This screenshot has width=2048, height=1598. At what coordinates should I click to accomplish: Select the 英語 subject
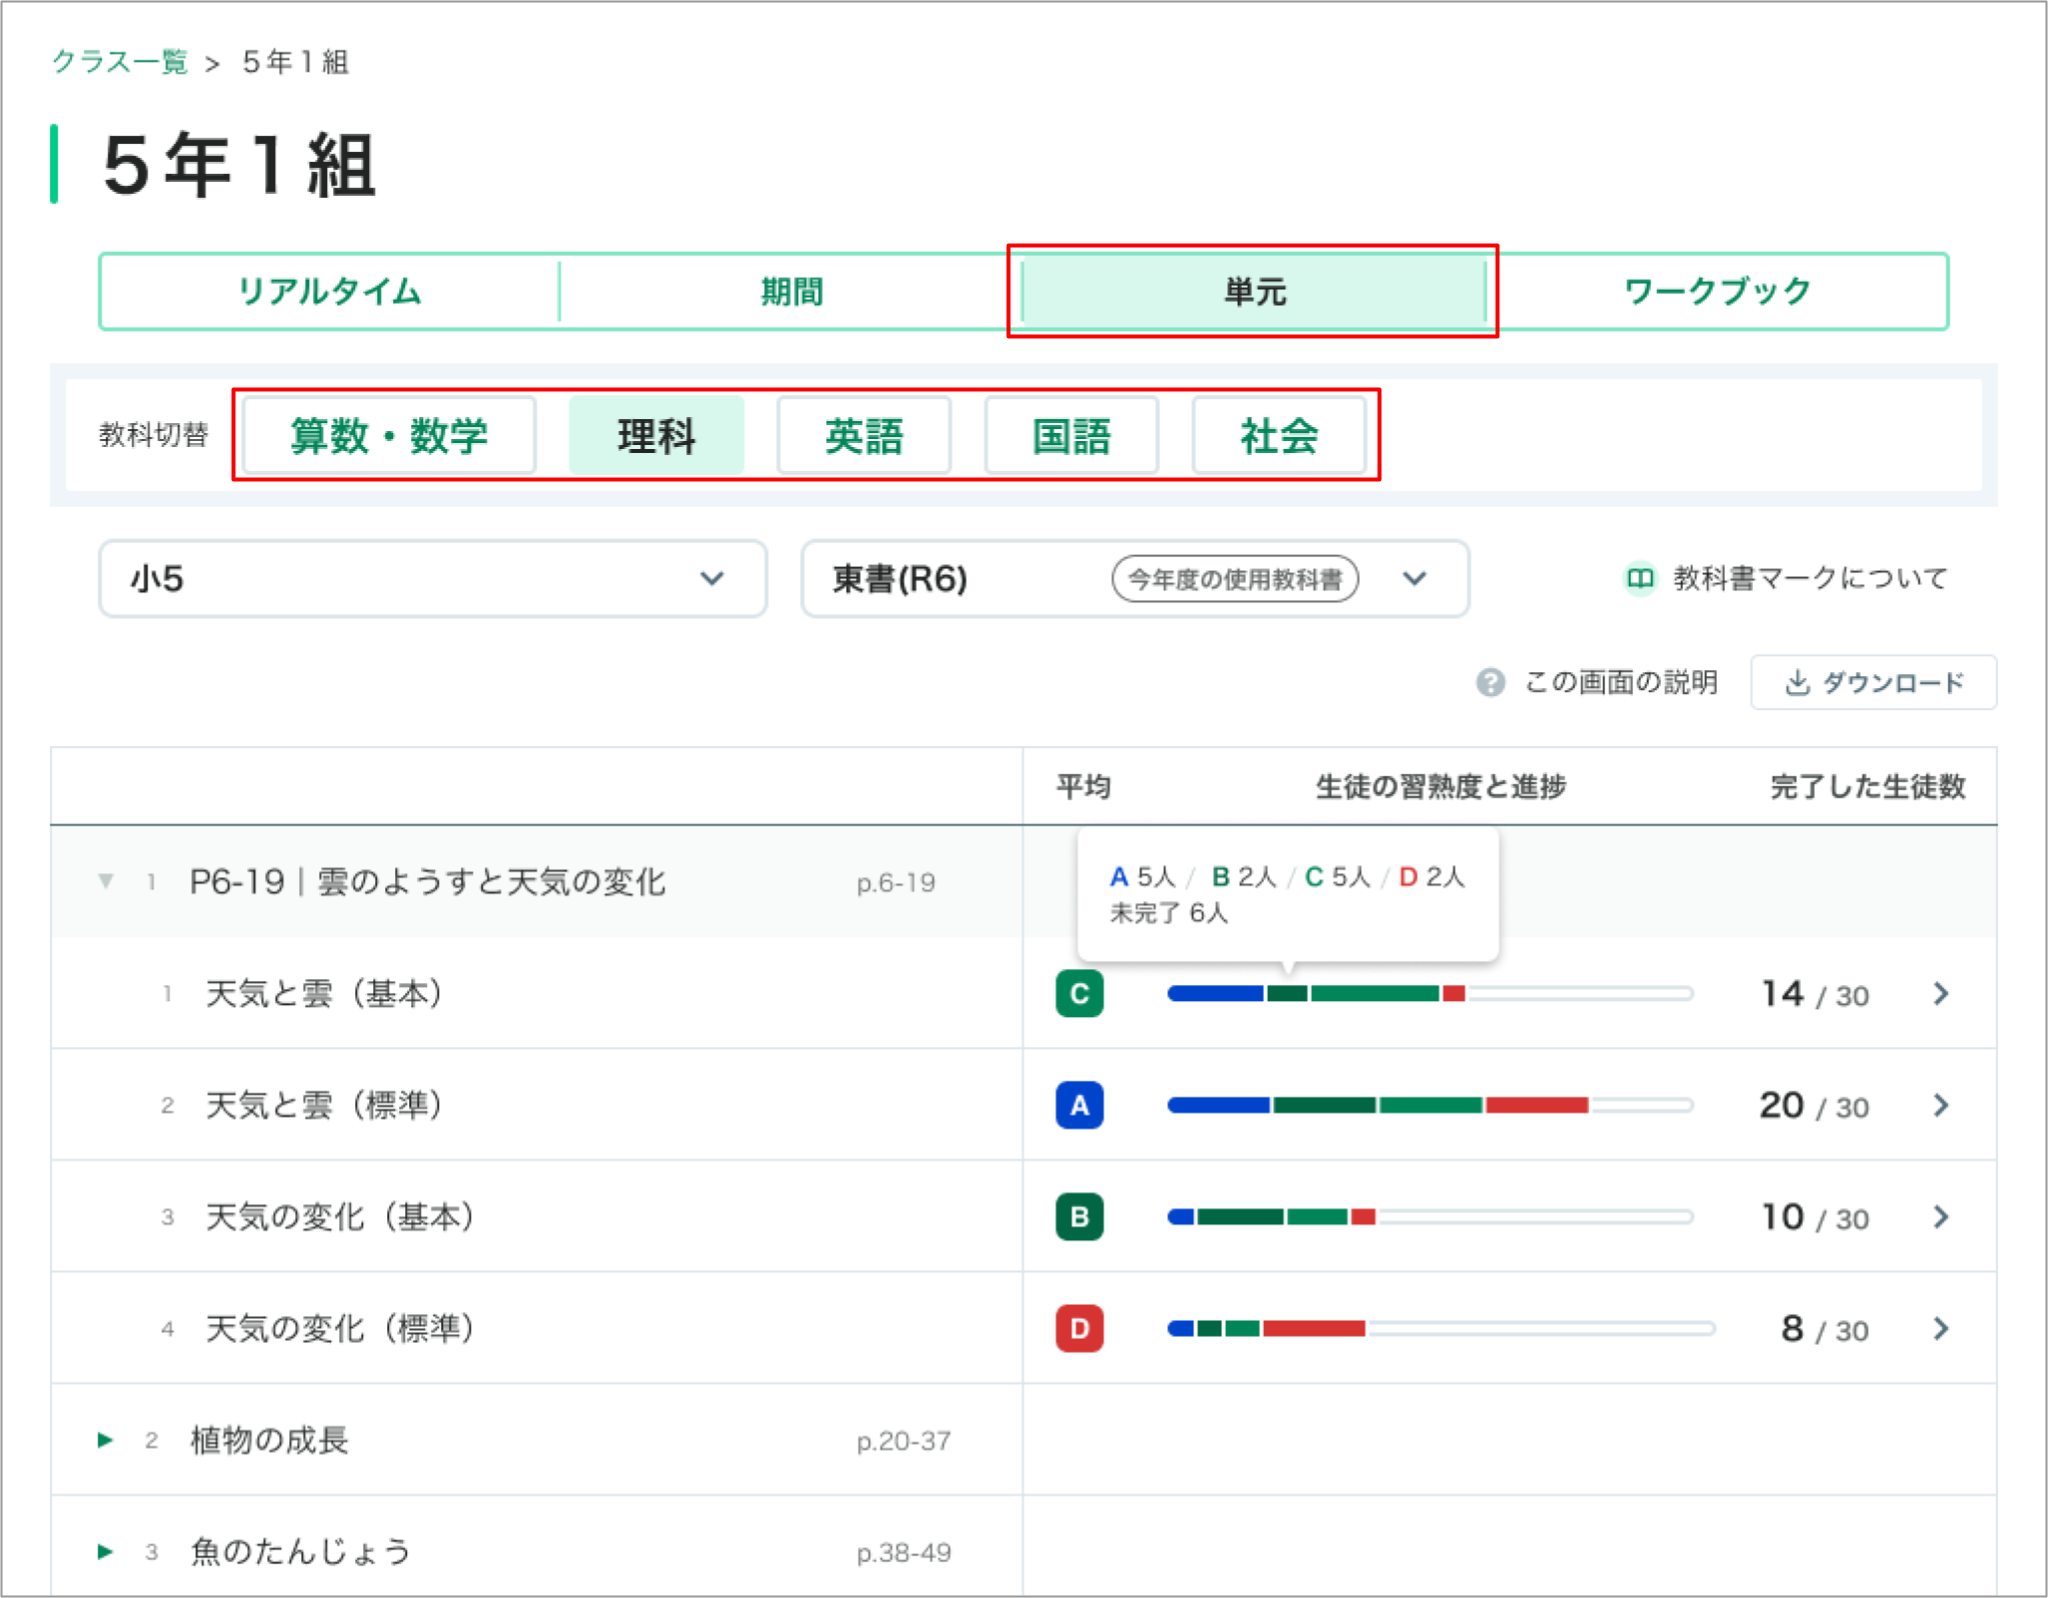click(x=864, y=435)
